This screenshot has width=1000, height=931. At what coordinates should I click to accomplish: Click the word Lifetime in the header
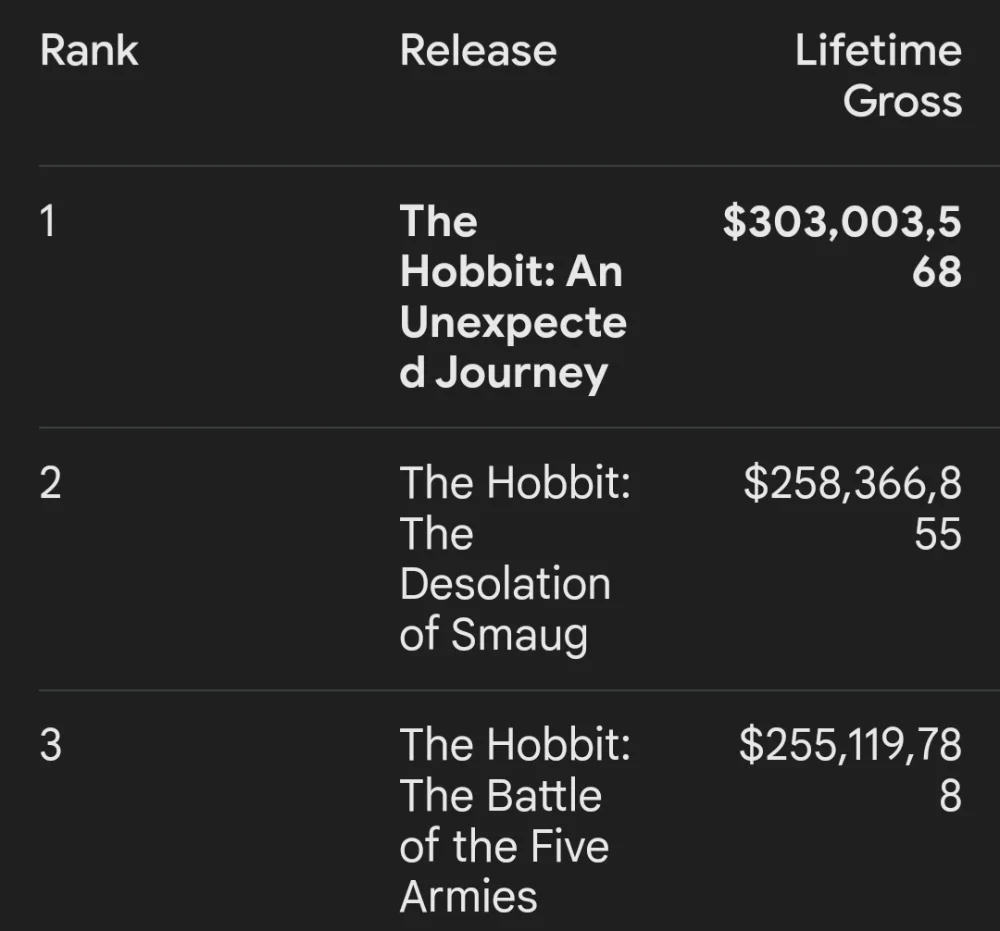[x=878, y=50]
